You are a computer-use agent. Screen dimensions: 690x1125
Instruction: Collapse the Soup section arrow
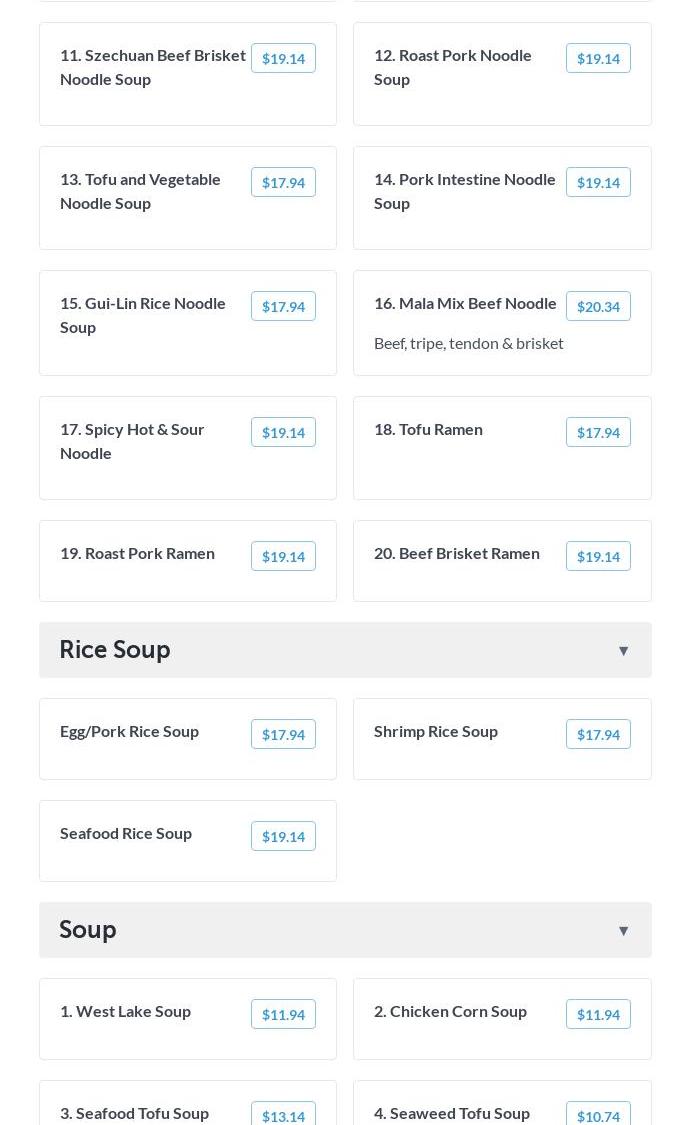623,931
